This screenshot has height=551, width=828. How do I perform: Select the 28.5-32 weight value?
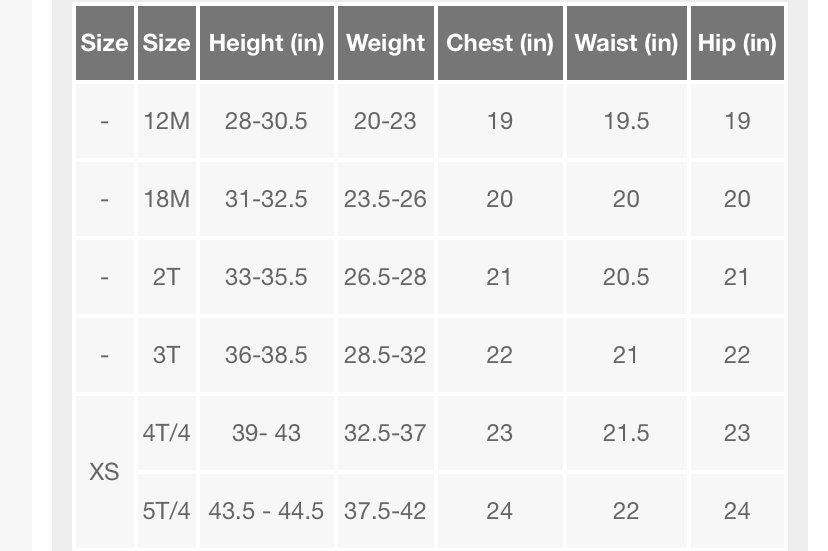click(385, 355)
